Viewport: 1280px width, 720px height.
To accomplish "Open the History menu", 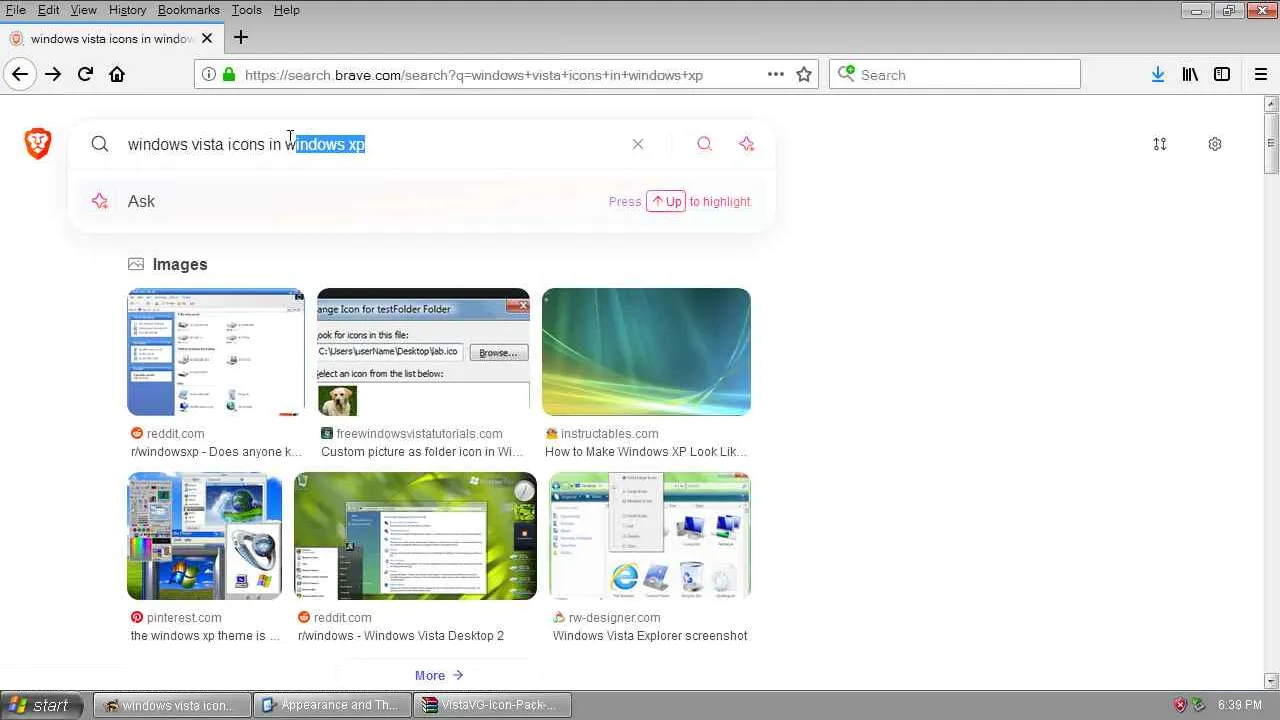I will [x=127, y=10].
